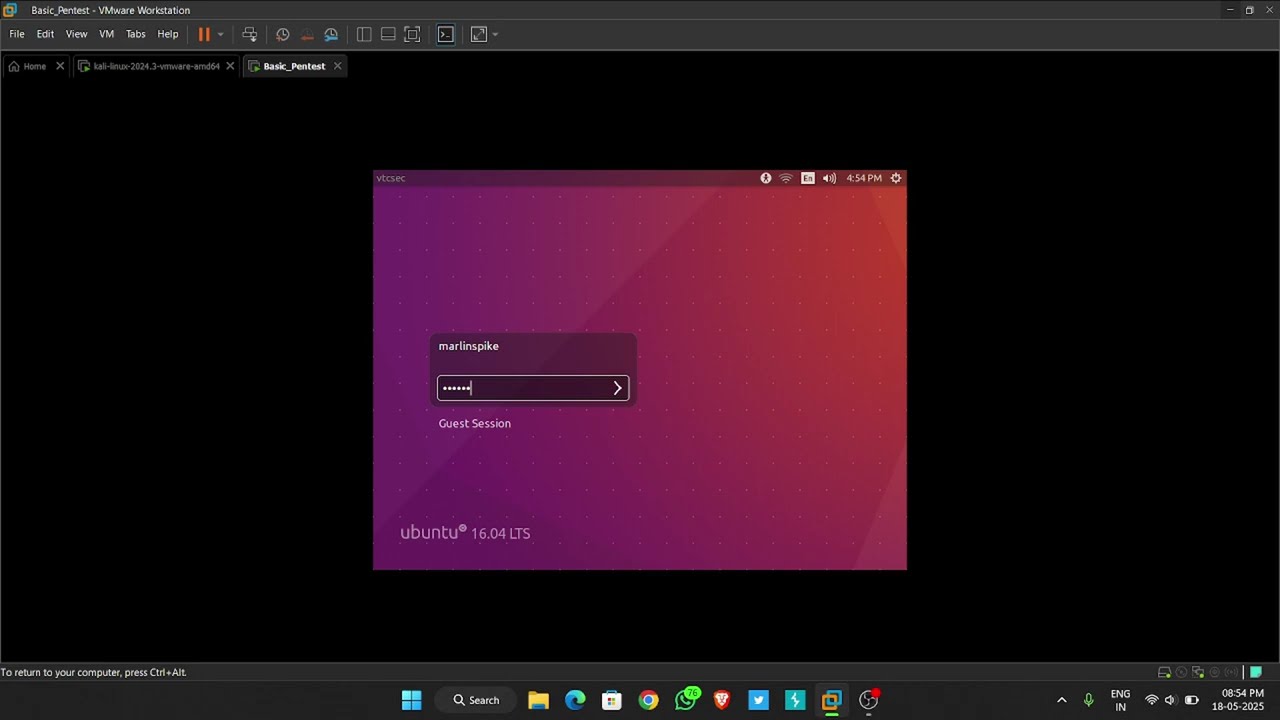Open File Explorer from the taskbar
This screenshot has width=1280, height=720.
(x=539, y=700)
